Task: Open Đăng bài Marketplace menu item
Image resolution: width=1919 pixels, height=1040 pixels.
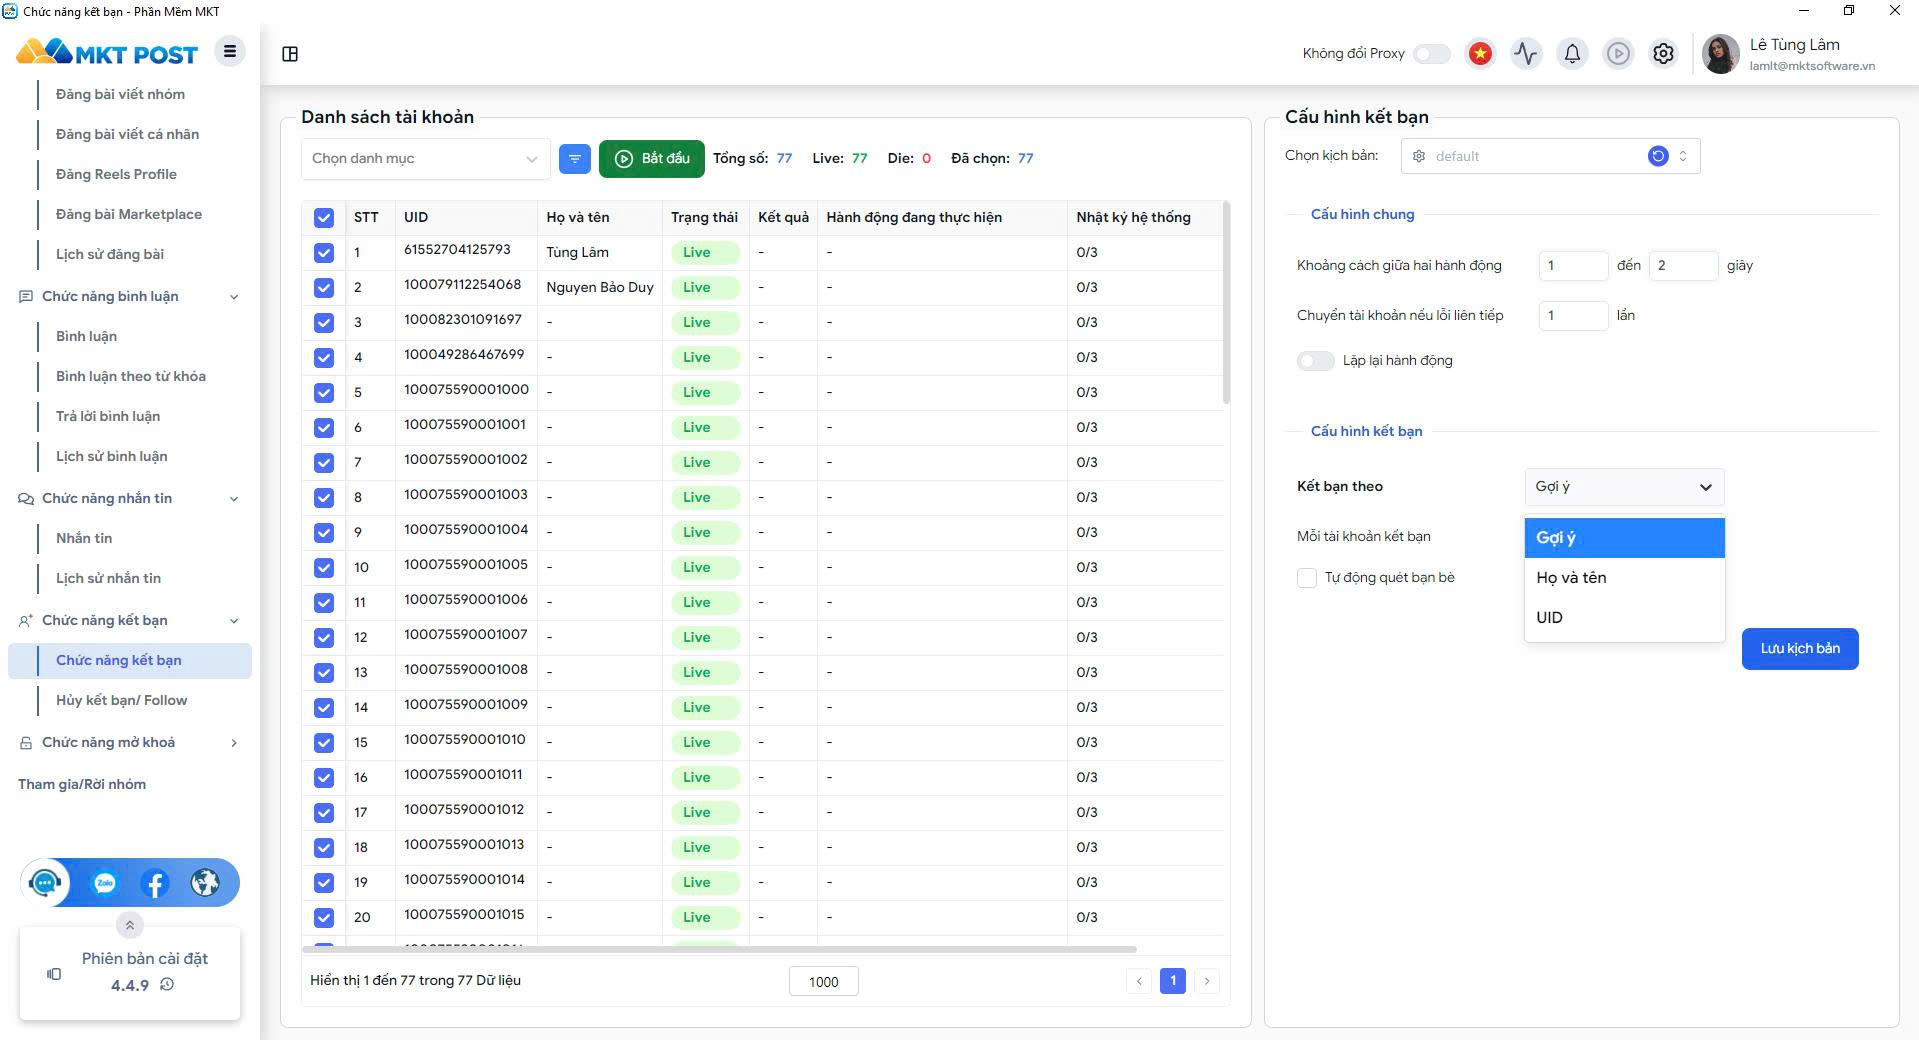Action: (x=129, y=214)
